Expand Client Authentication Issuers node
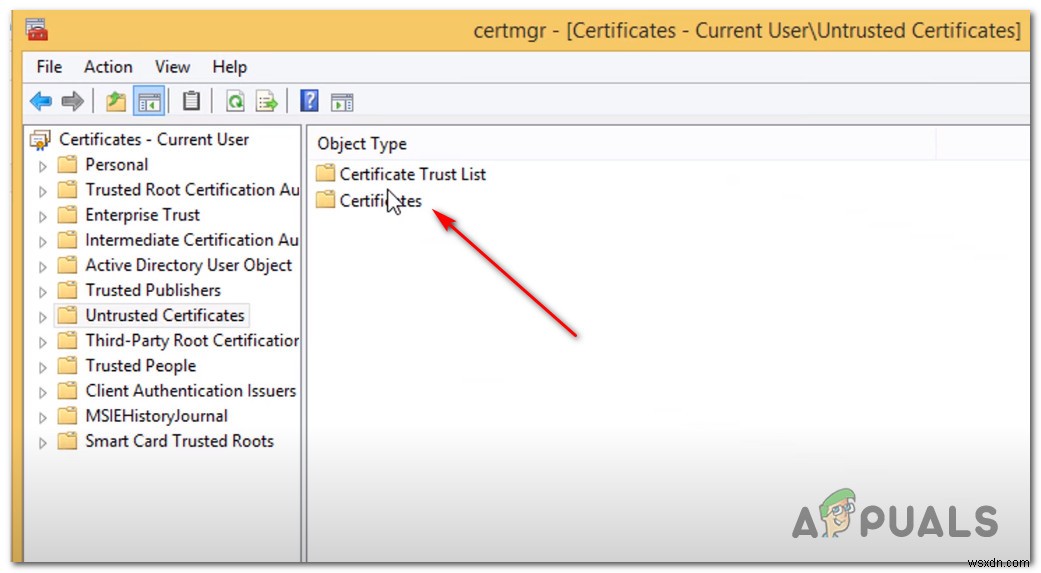Screen dimensions: 1041x573 (42, 393)
